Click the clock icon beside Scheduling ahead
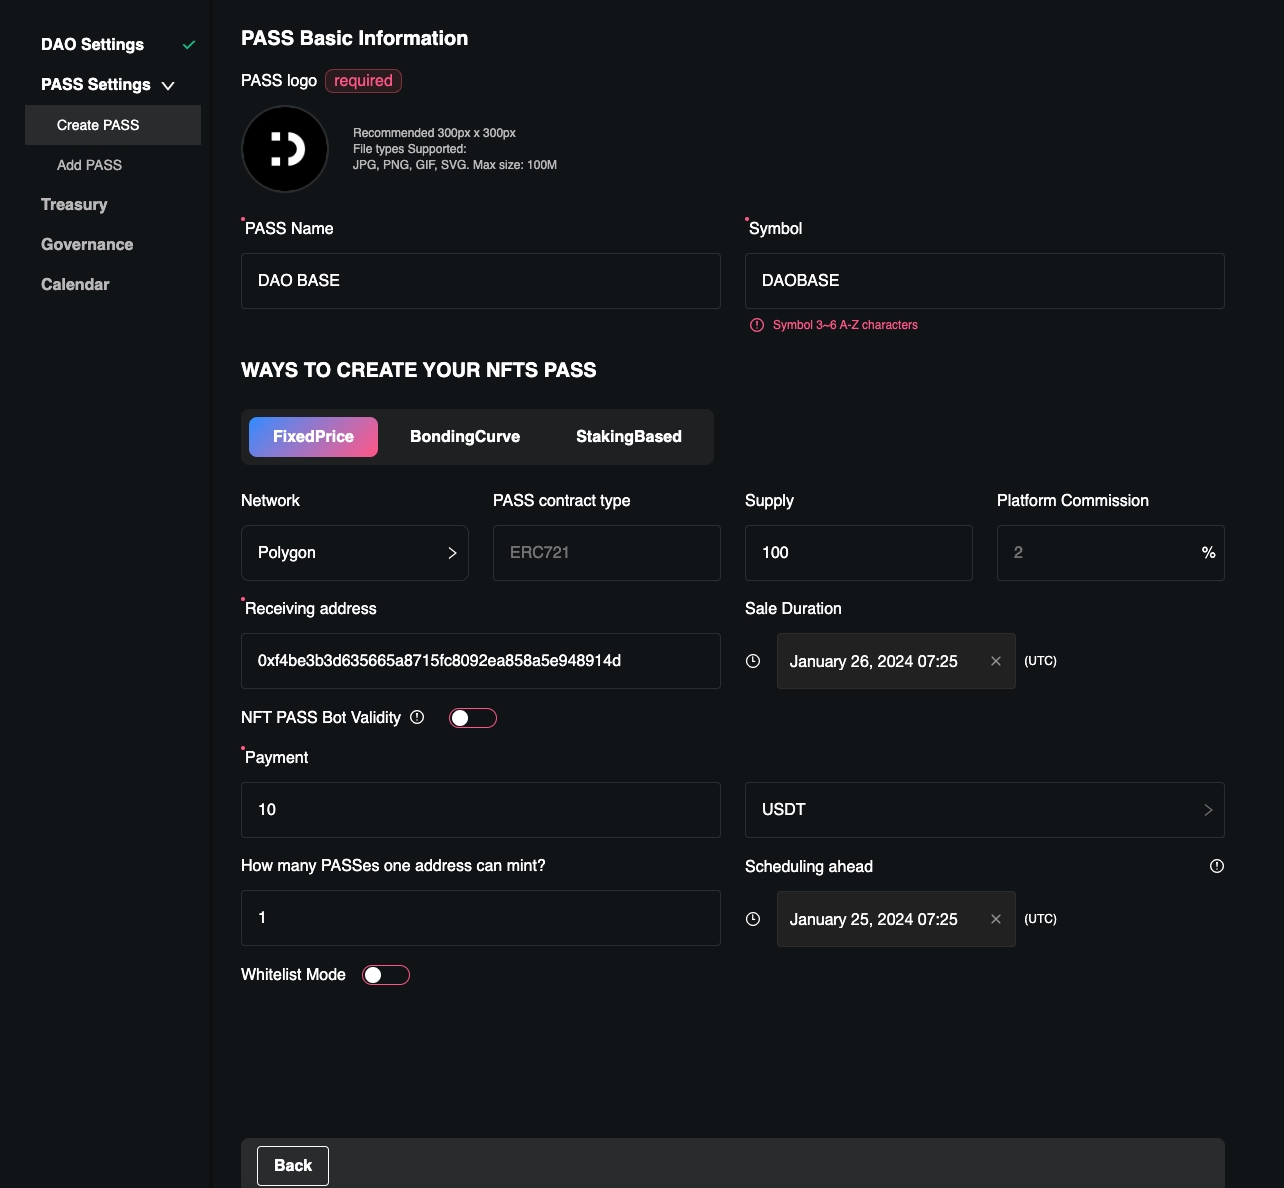1284x1188 pixels. tap(753, 919)
